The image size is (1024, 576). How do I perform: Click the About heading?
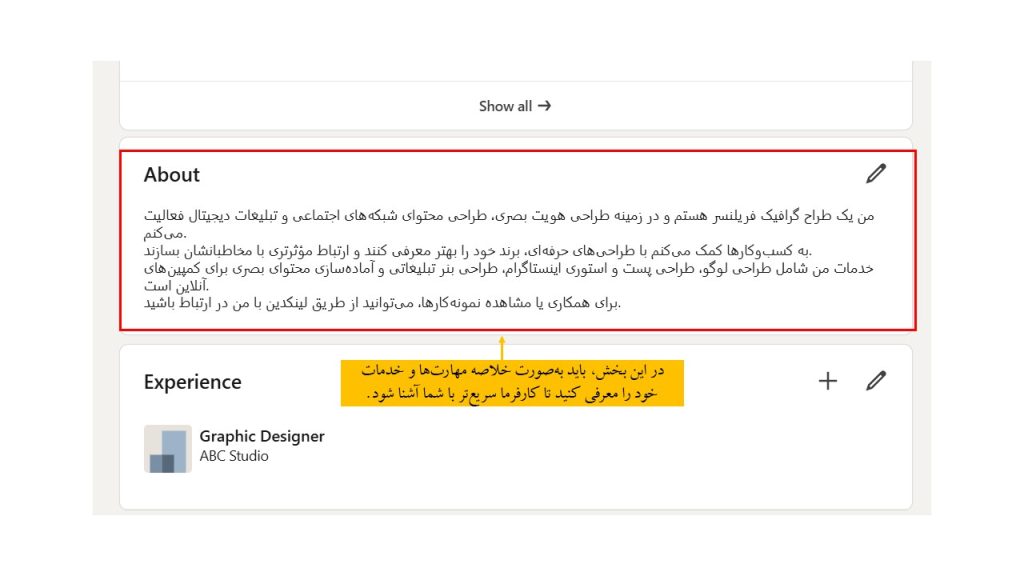[x=172, y=175]
